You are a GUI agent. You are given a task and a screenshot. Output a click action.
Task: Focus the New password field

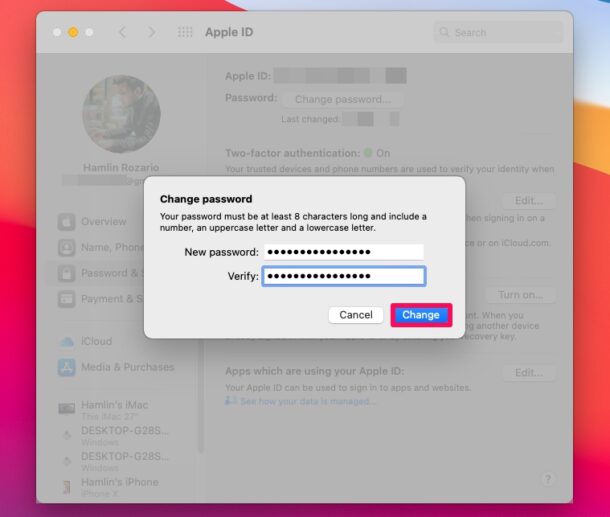(x=344, y=252)
